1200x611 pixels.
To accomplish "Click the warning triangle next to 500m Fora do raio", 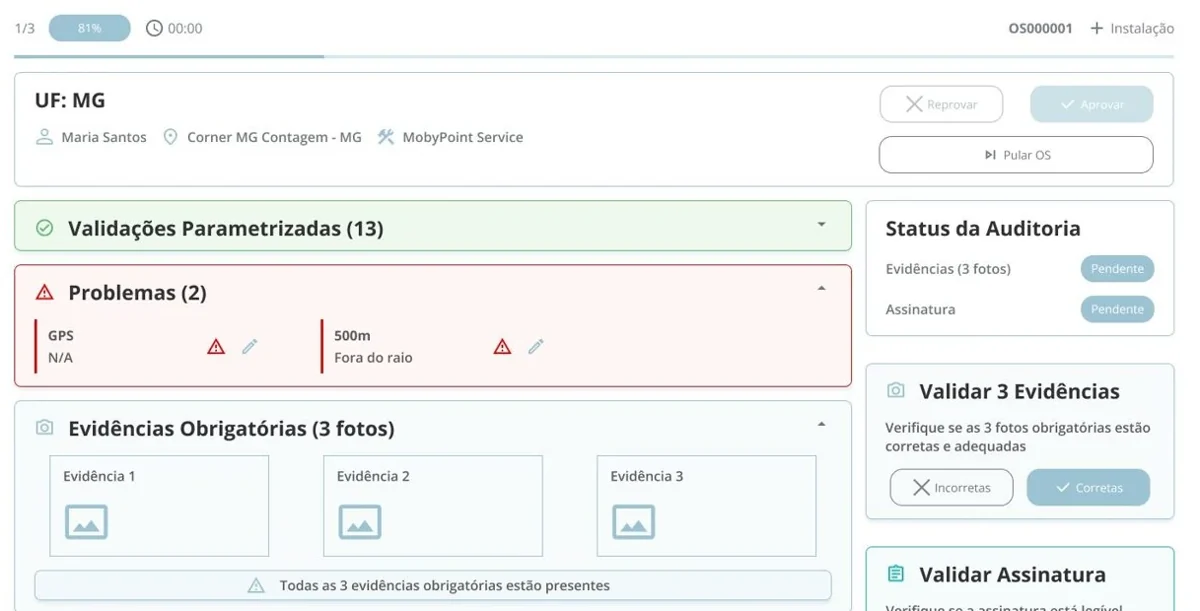I will 502,347.
